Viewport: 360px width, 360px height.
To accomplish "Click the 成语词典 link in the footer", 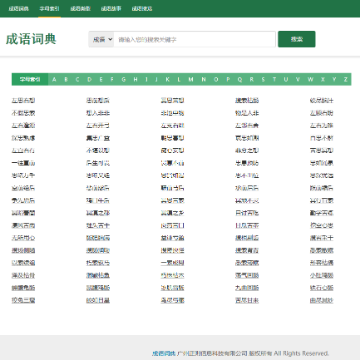I will 164,353.
